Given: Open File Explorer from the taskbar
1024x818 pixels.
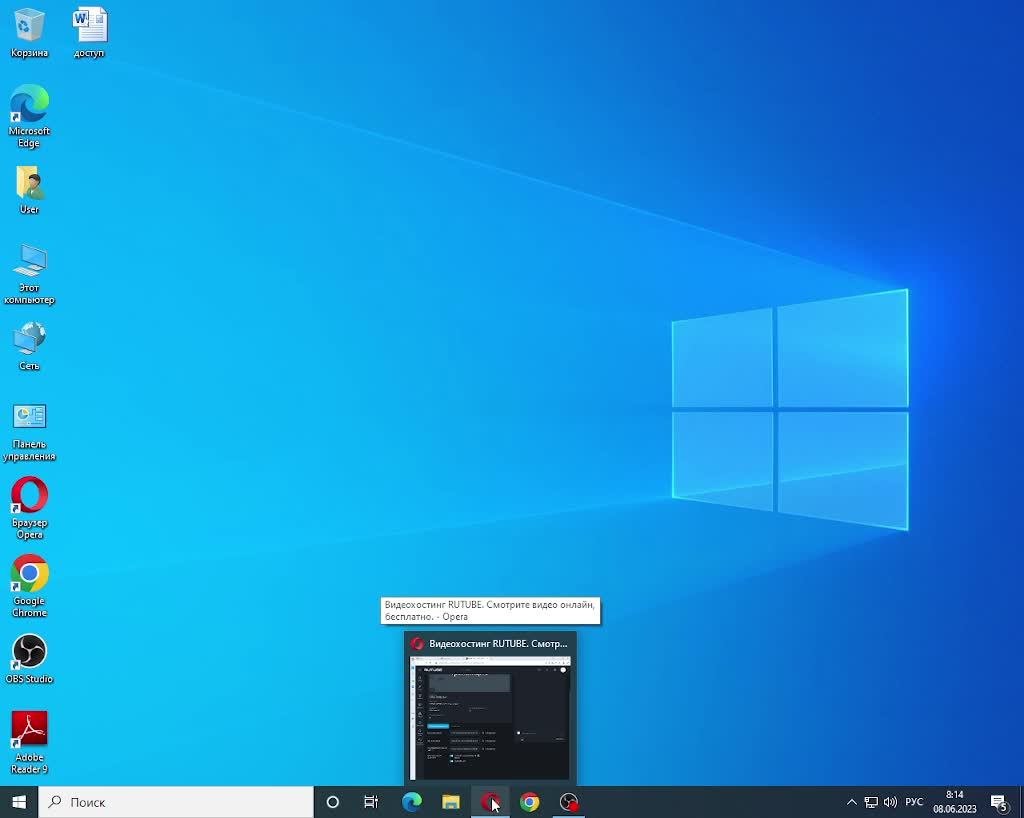Looking at the screenshot, I should coord(451,802).
